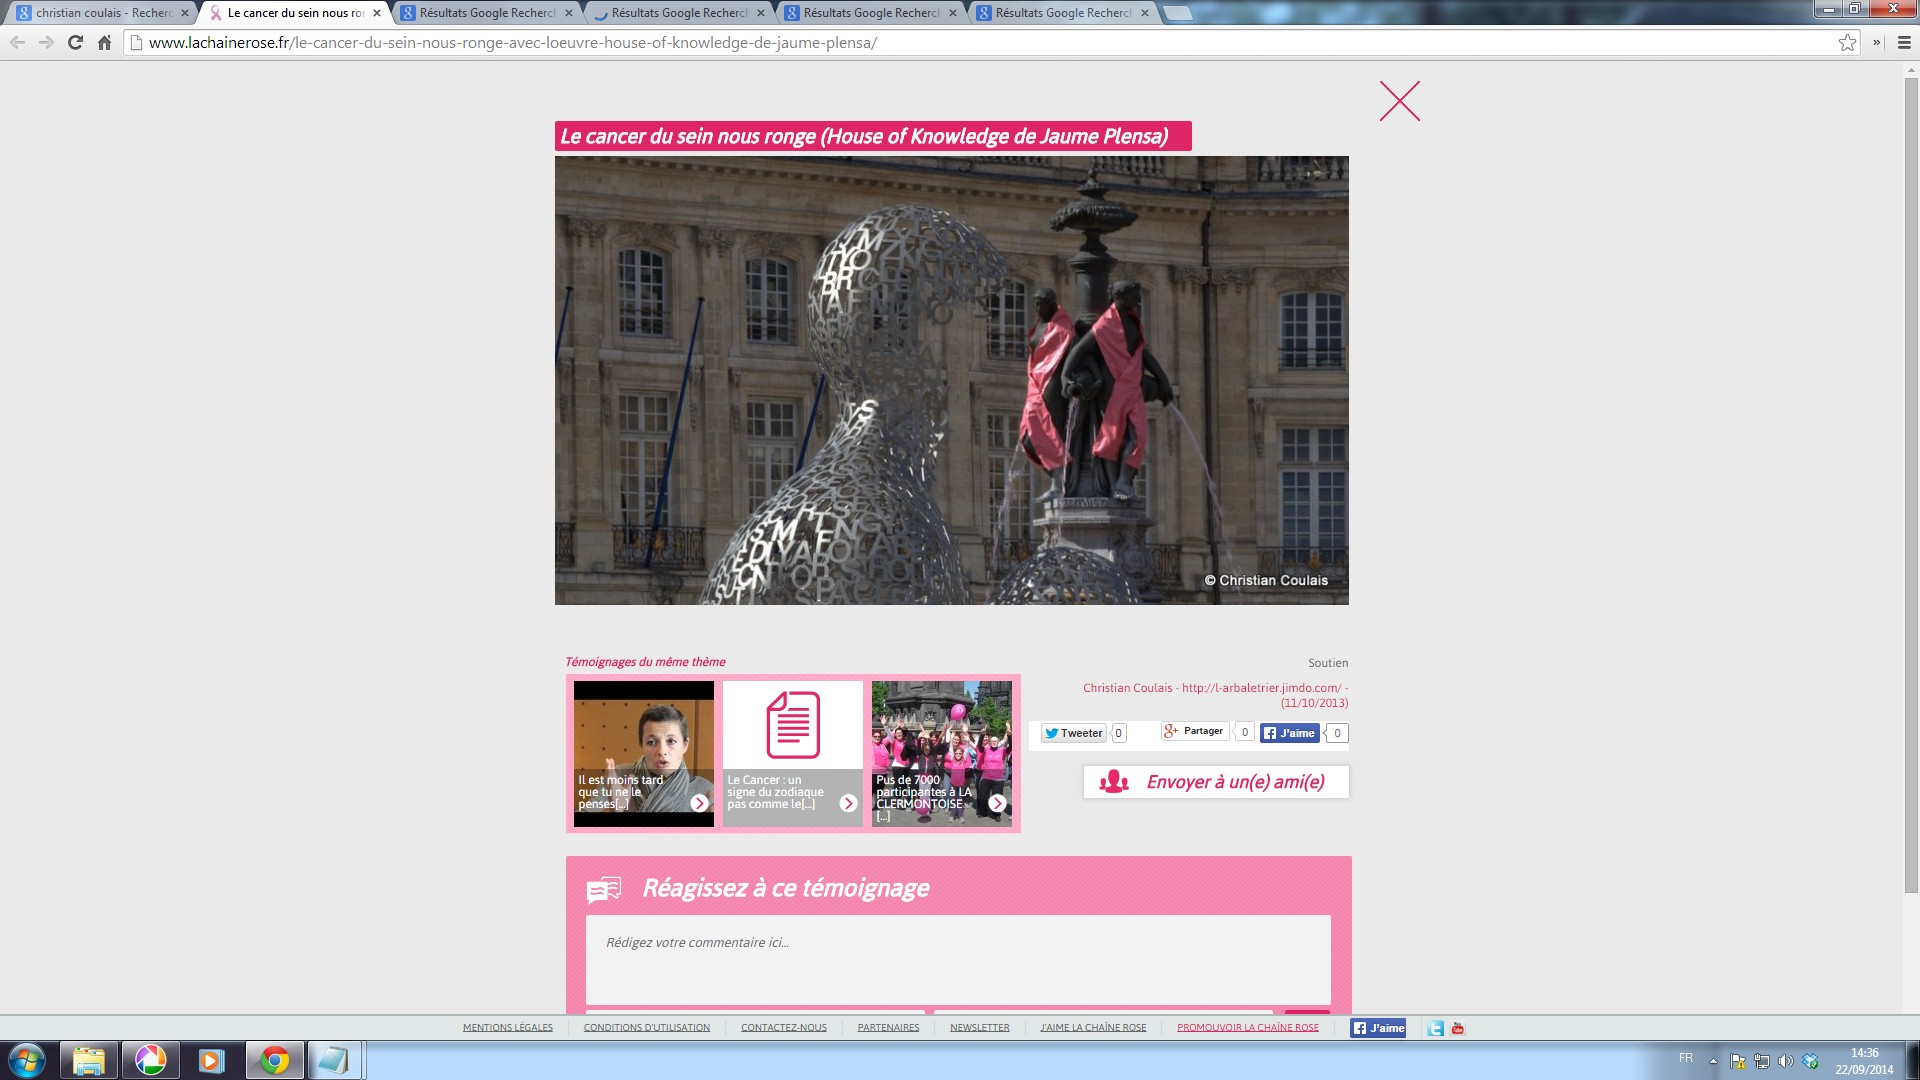Click the House of Knowledge main photo
Viewport: 1920px width, 1080px height.
click(951, 380)
